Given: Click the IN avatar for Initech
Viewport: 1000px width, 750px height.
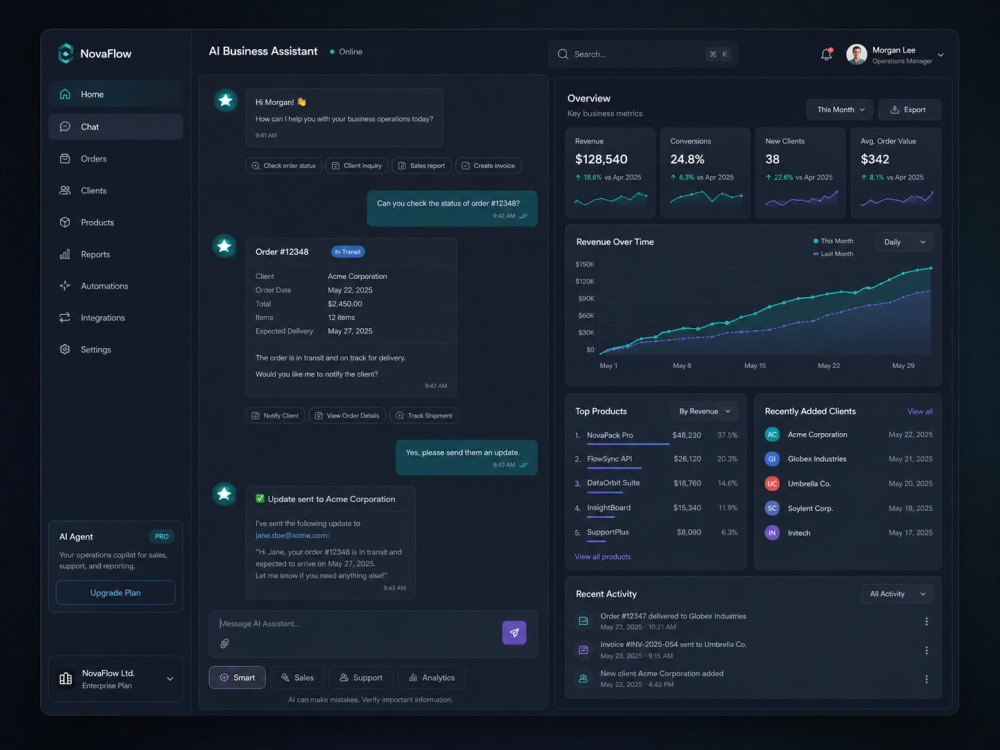Looking at the screenshot, I should pyautogui.click(x=772, y=533).
